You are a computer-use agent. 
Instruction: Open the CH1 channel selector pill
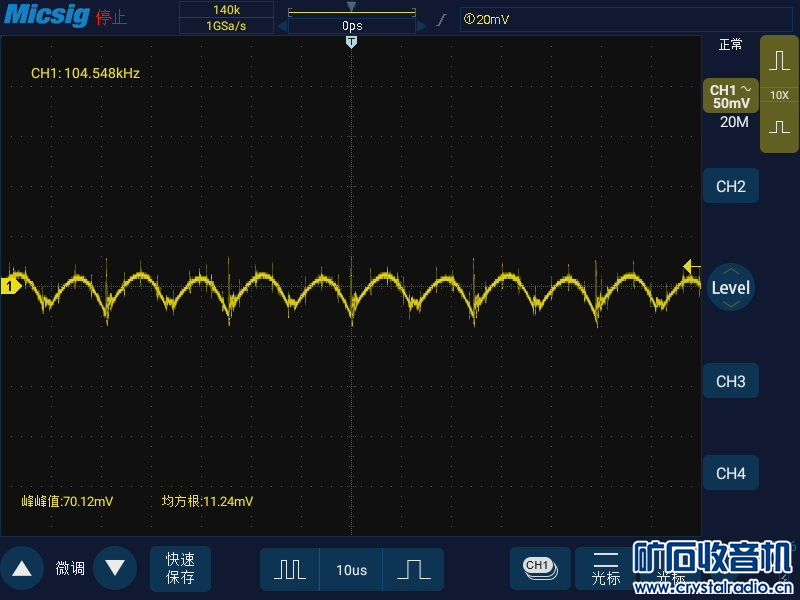pos(540,568)
